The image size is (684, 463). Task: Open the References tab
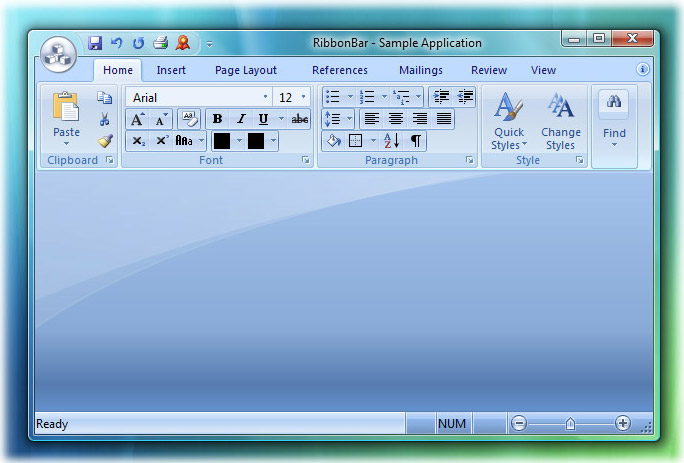pos(340,70)
